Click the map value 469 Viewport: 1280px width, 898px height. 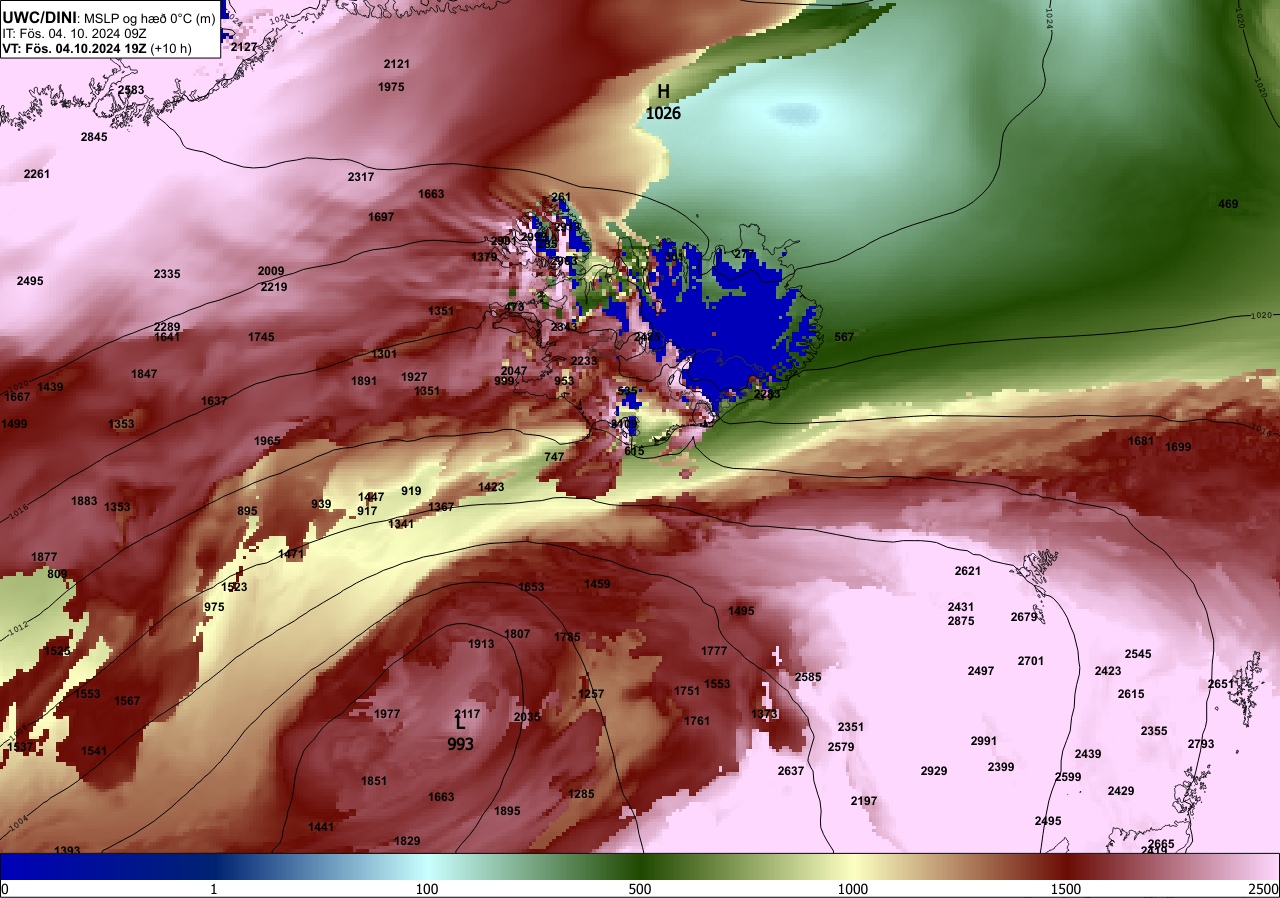[1228, 204]
